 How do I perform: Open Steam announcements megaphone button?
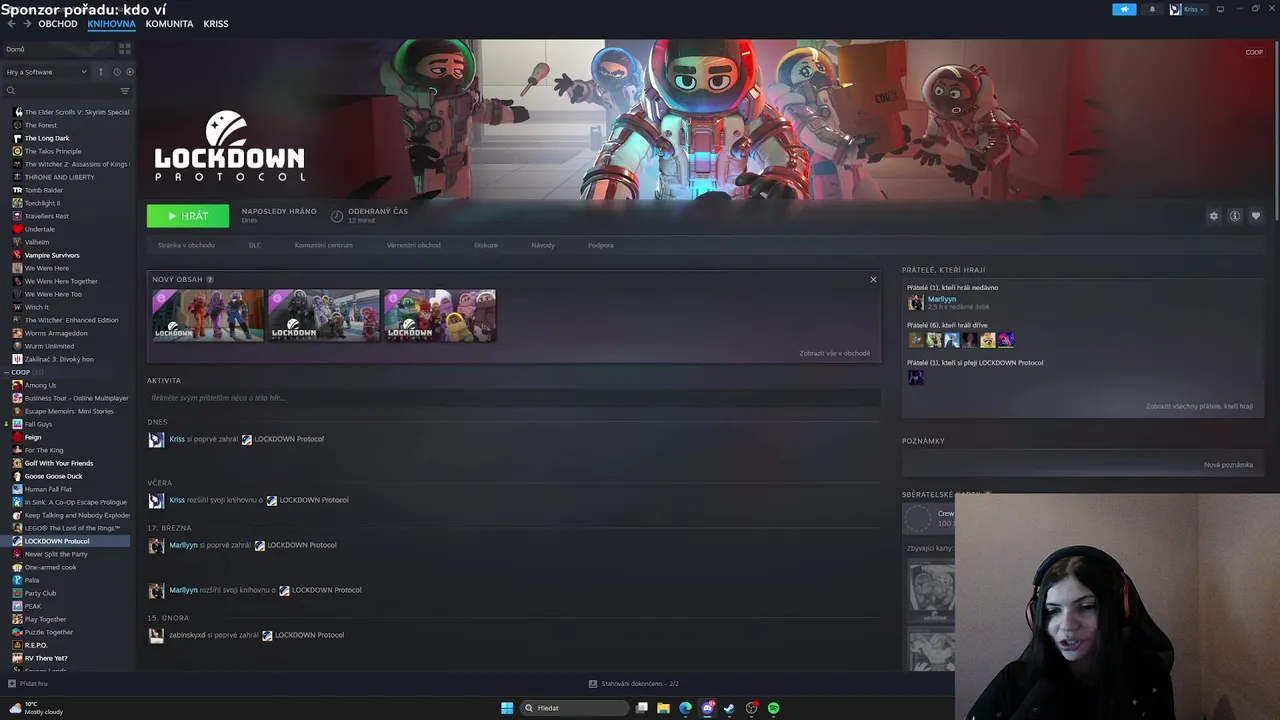(x=1124, y=9)
